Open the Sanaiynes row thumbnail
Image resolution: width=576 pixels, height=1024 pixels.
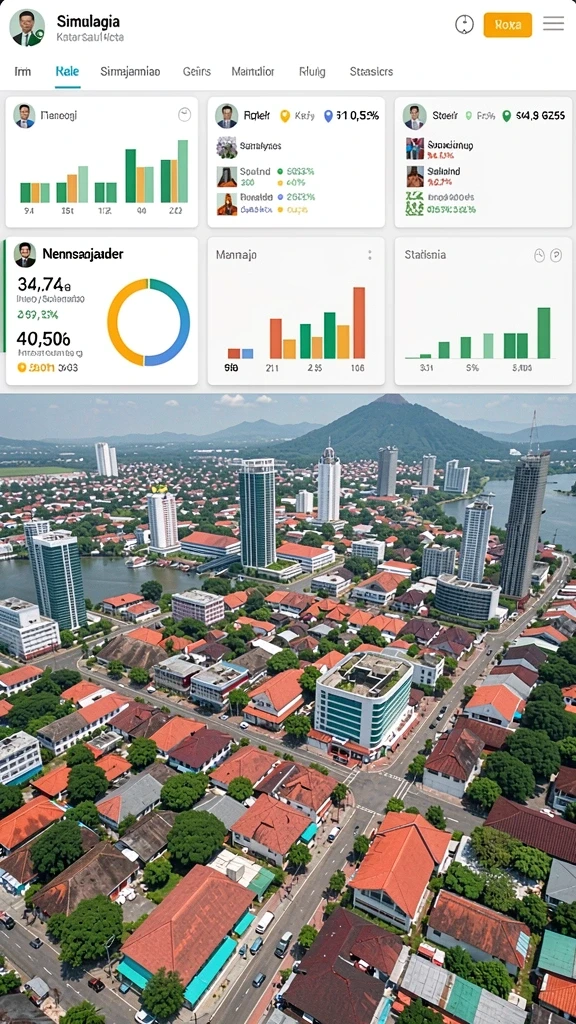click(227, 147)
